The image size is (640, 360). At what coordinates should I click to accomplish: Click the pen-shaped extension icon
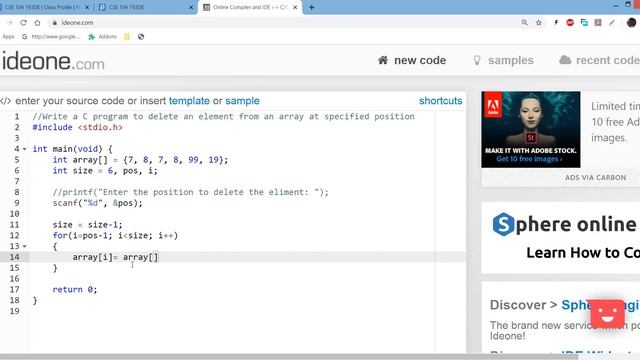[x=612, y=23]
